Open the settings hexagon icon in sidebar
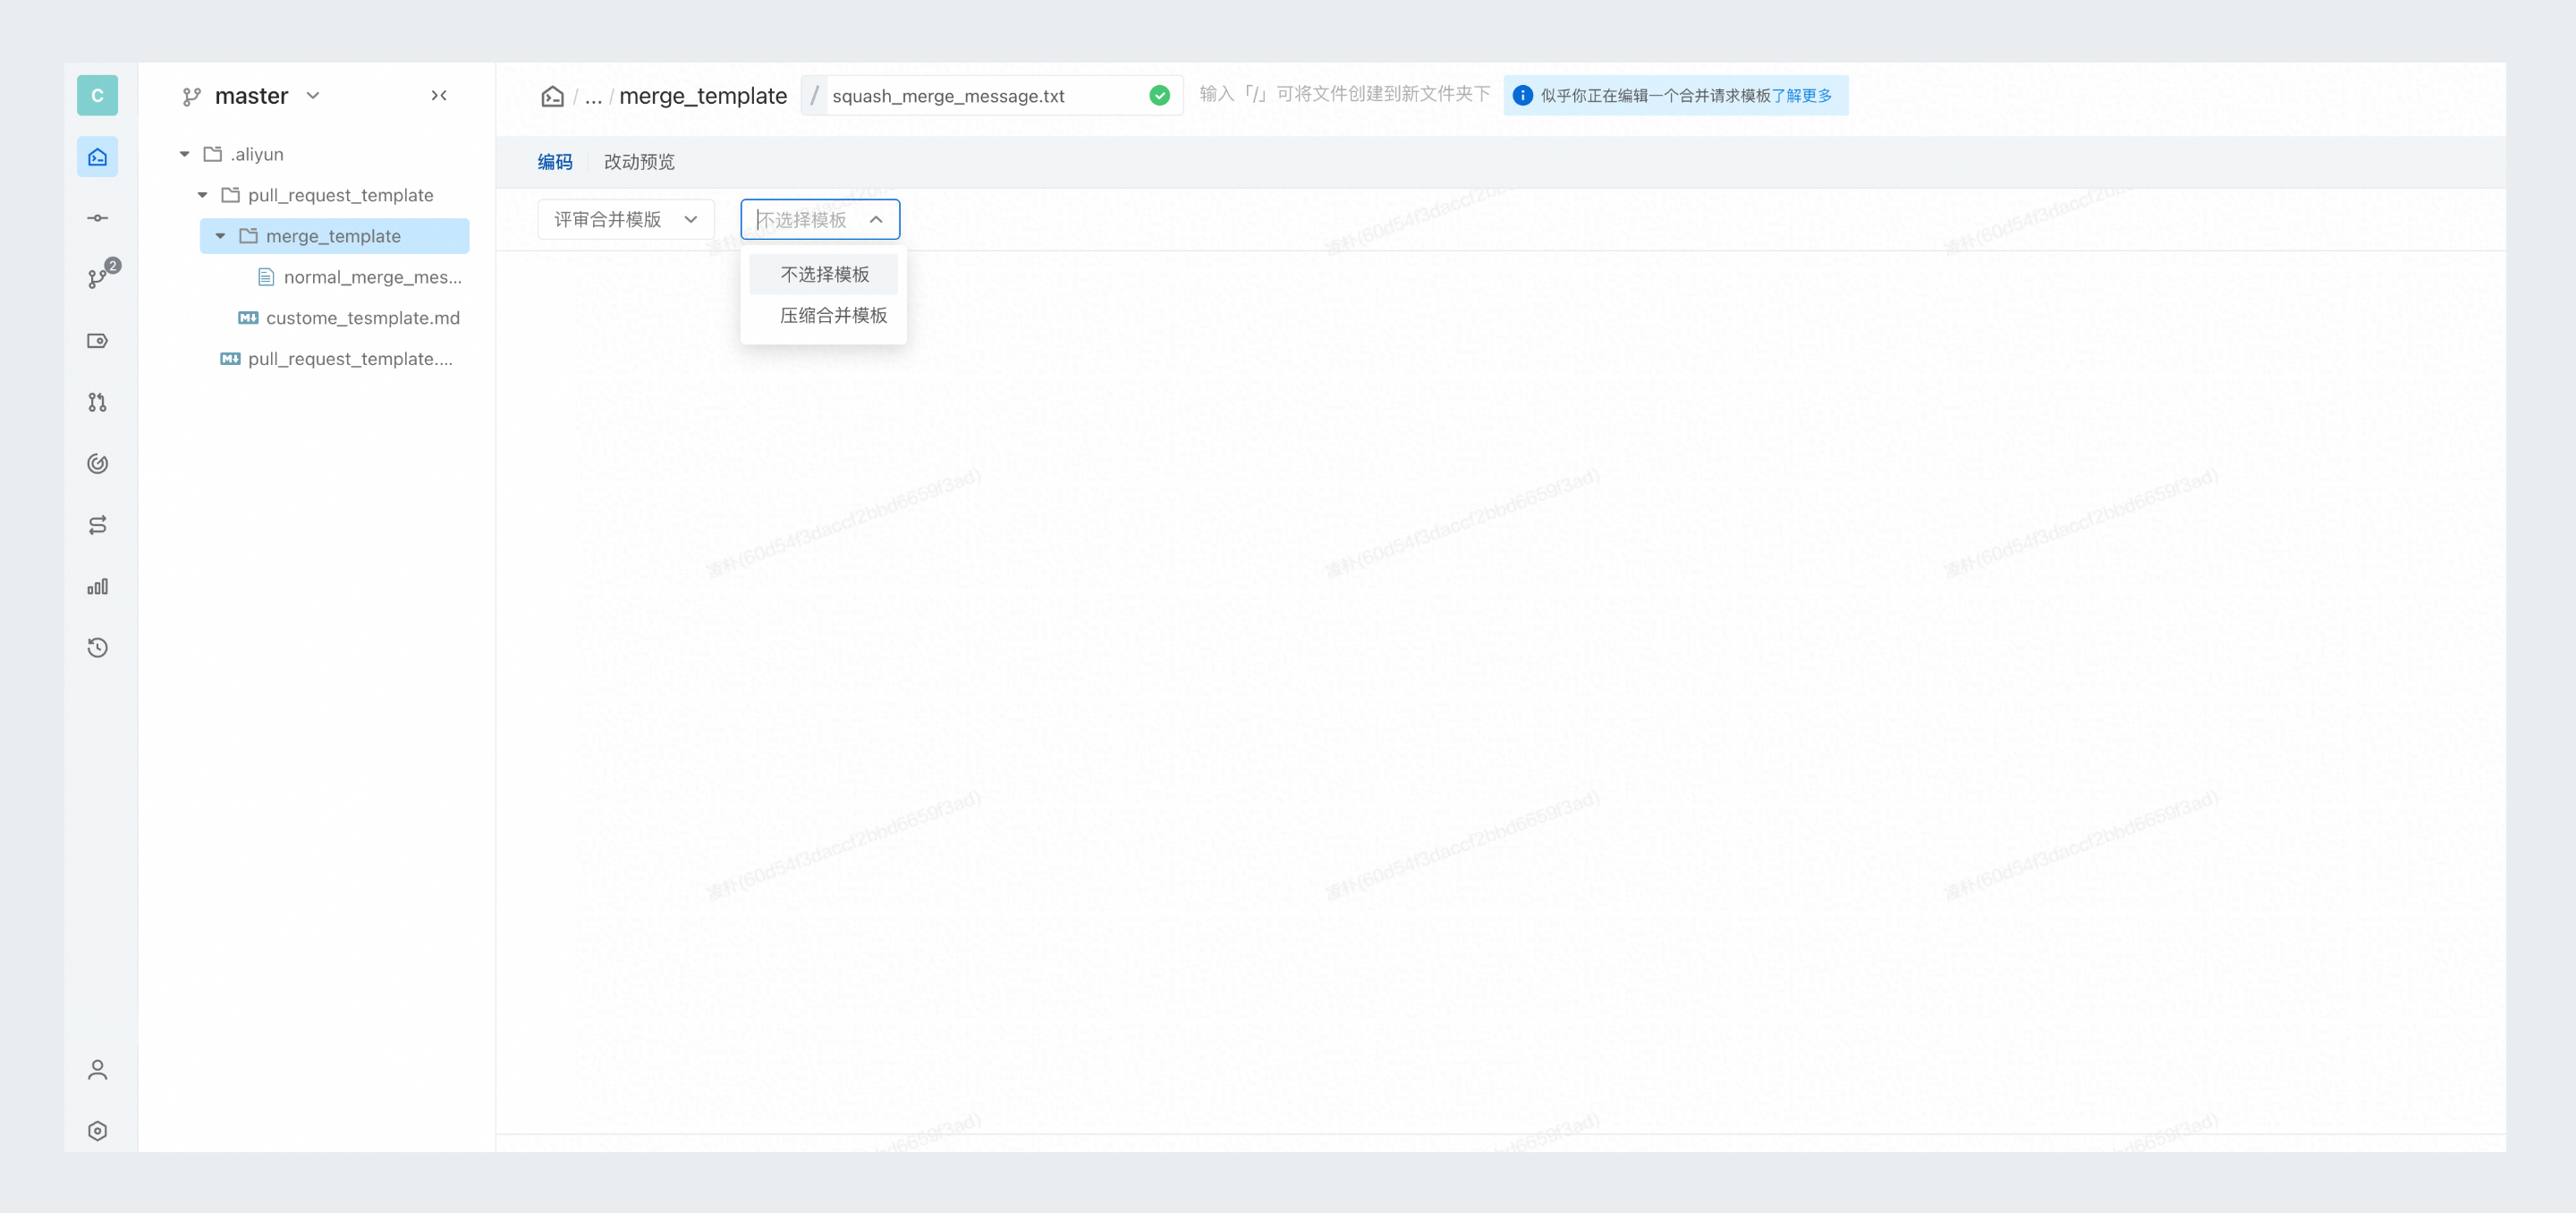The width and height of the screenshot is (2576, 1213). click(97, 1131)
